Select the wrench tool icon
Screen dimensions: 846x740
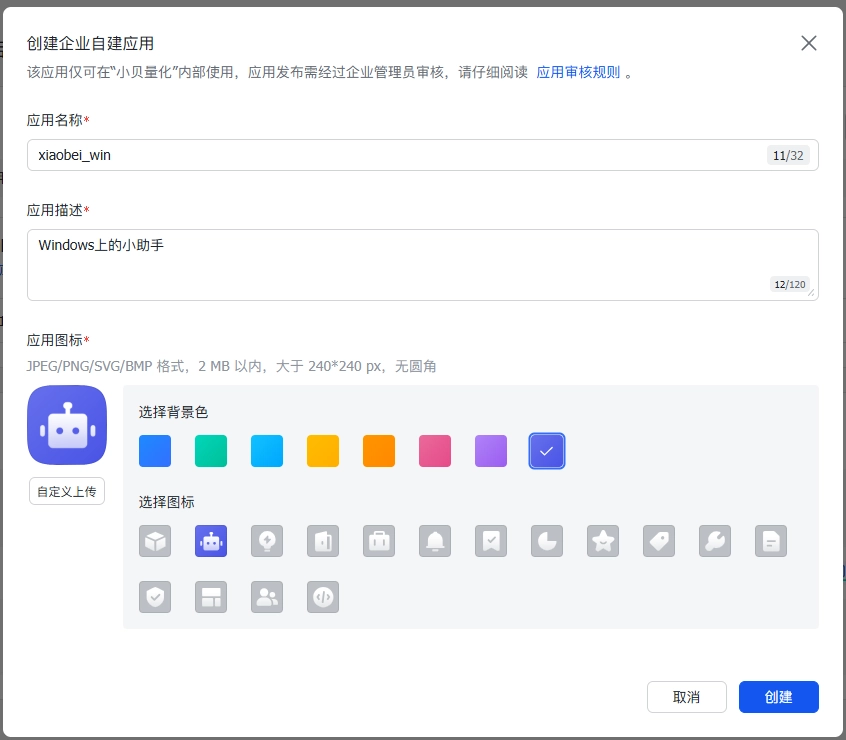click(x=715, y=541)
